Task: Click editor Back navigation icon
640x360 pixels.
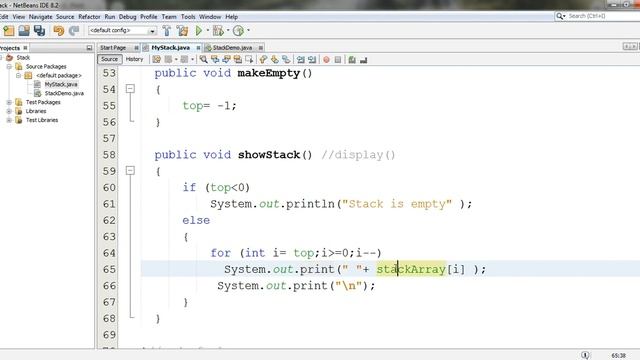Action: click(168, 60)
